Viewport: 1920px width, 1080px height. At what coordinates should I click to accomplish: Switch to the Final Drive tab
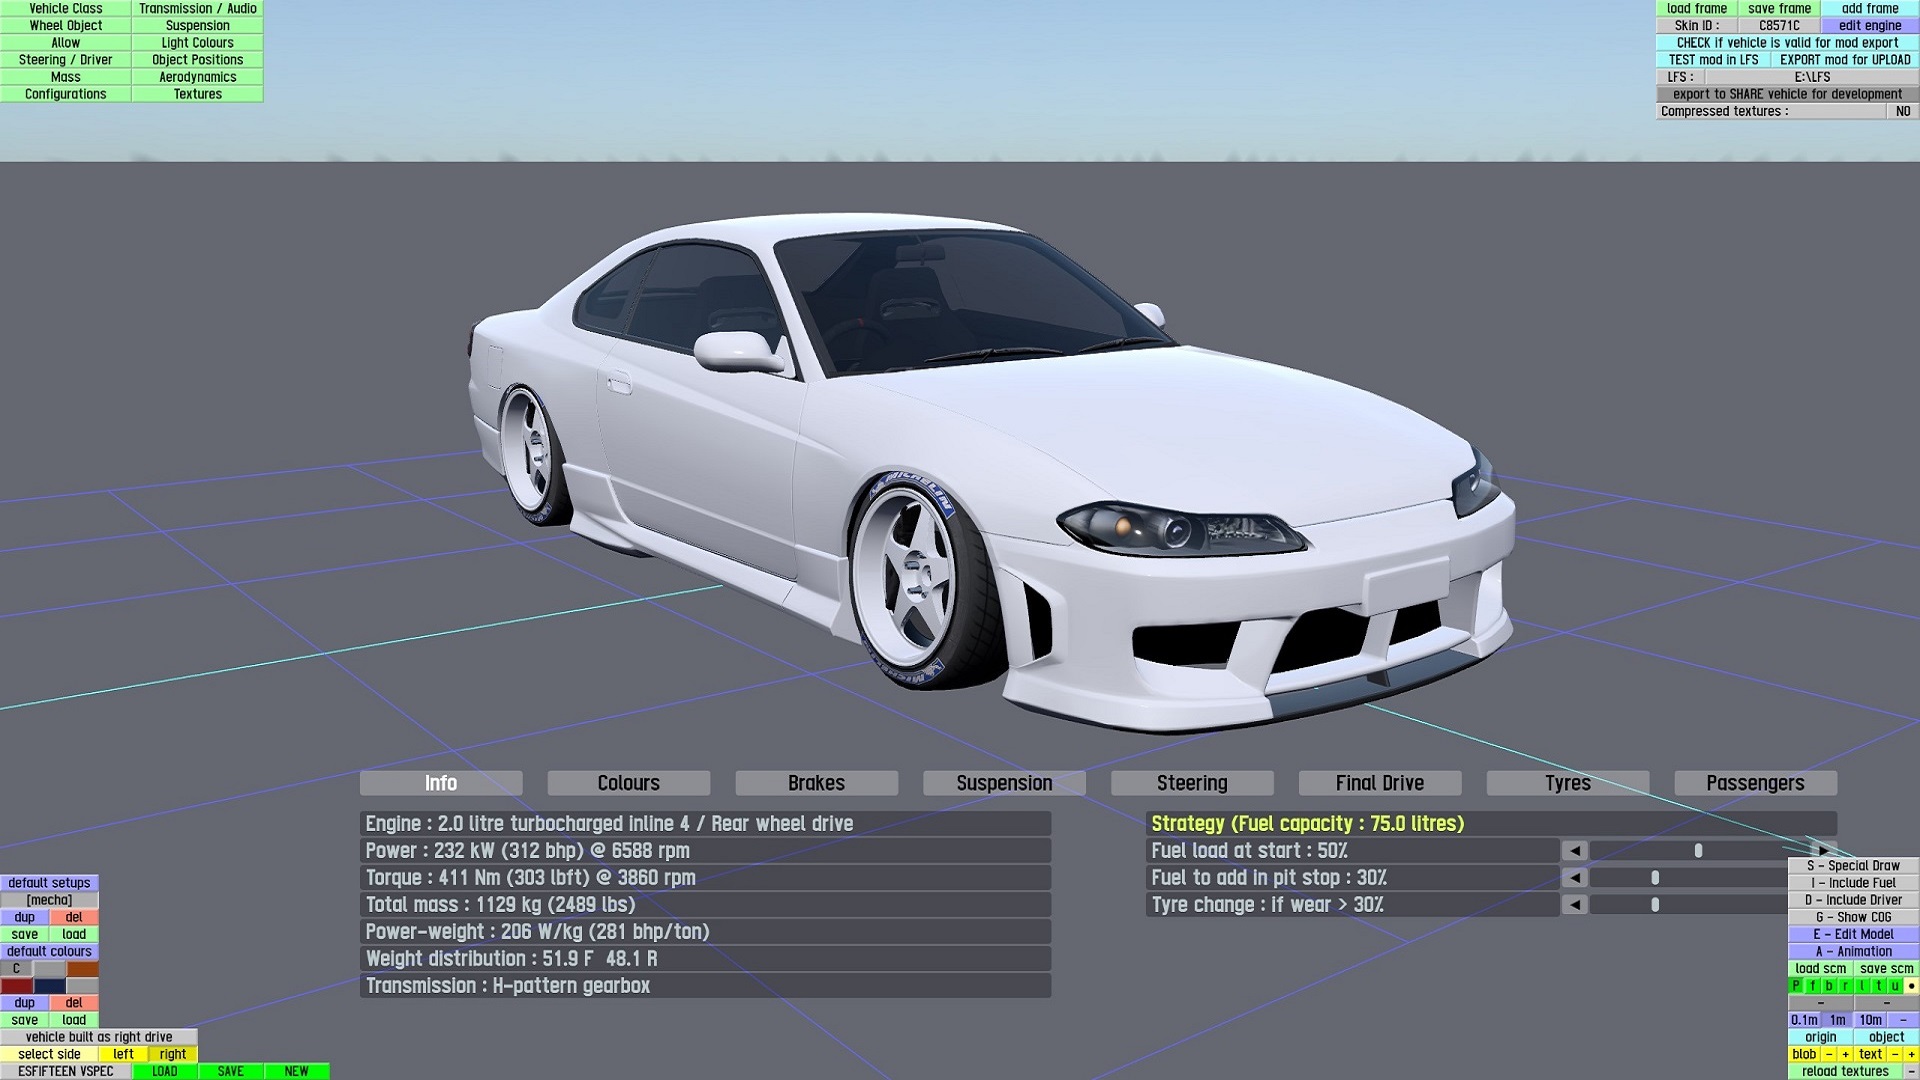coord(1379,783)
